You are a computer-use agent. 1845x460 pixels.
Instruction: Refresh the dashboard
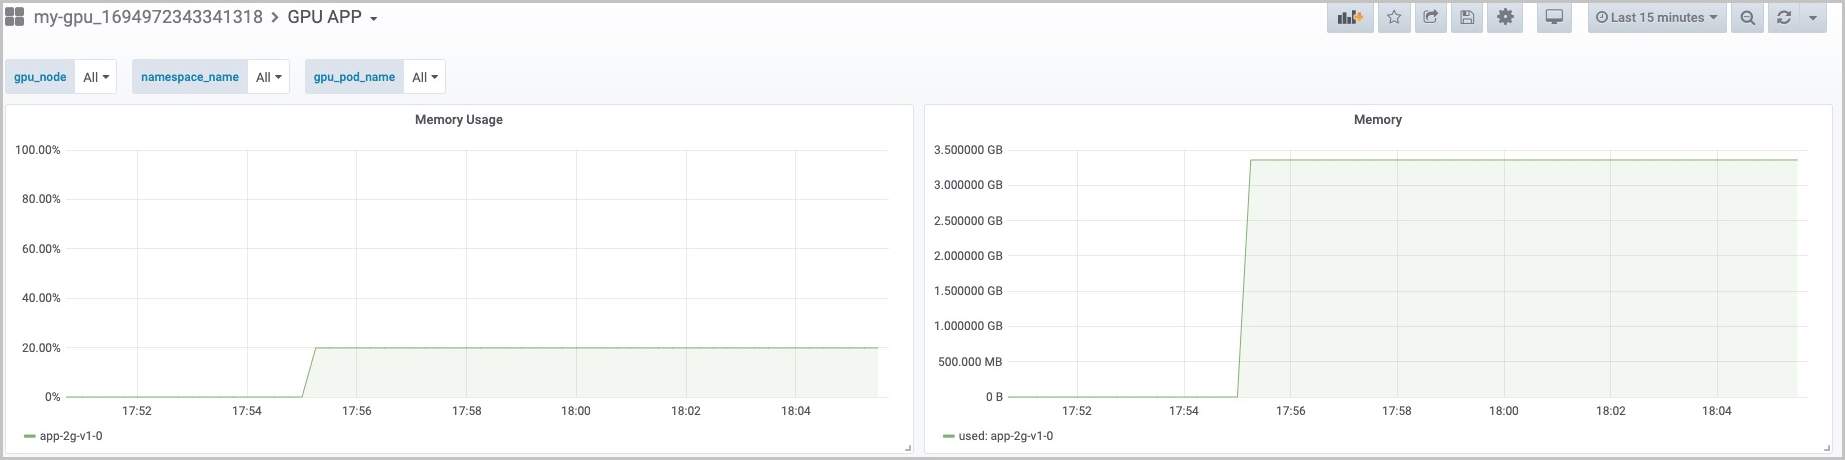(1783, 18)
